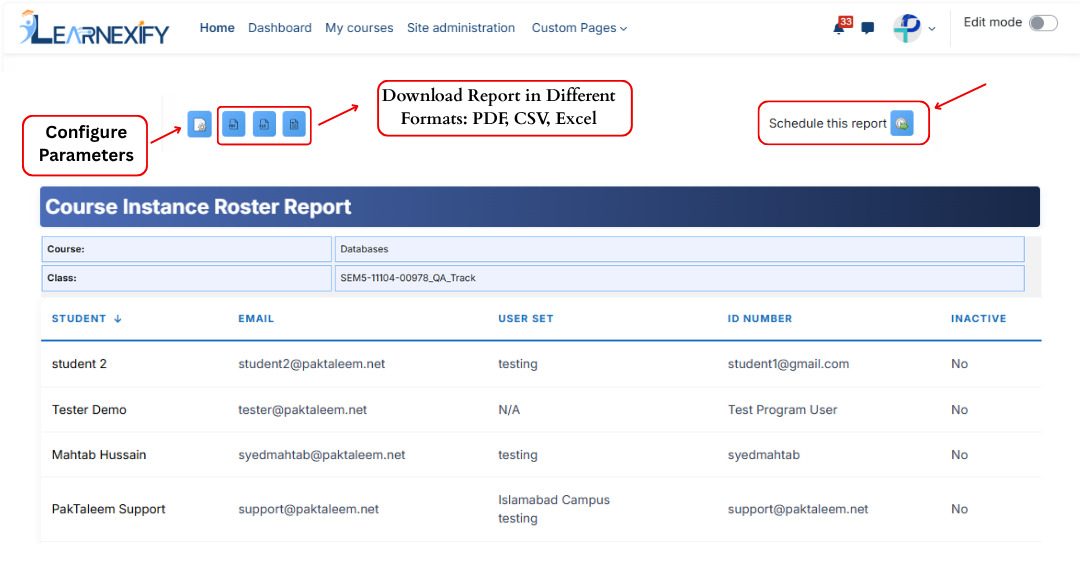Click the Class: label cell
Screen dimensions: 1080x566
coord(187,278)
